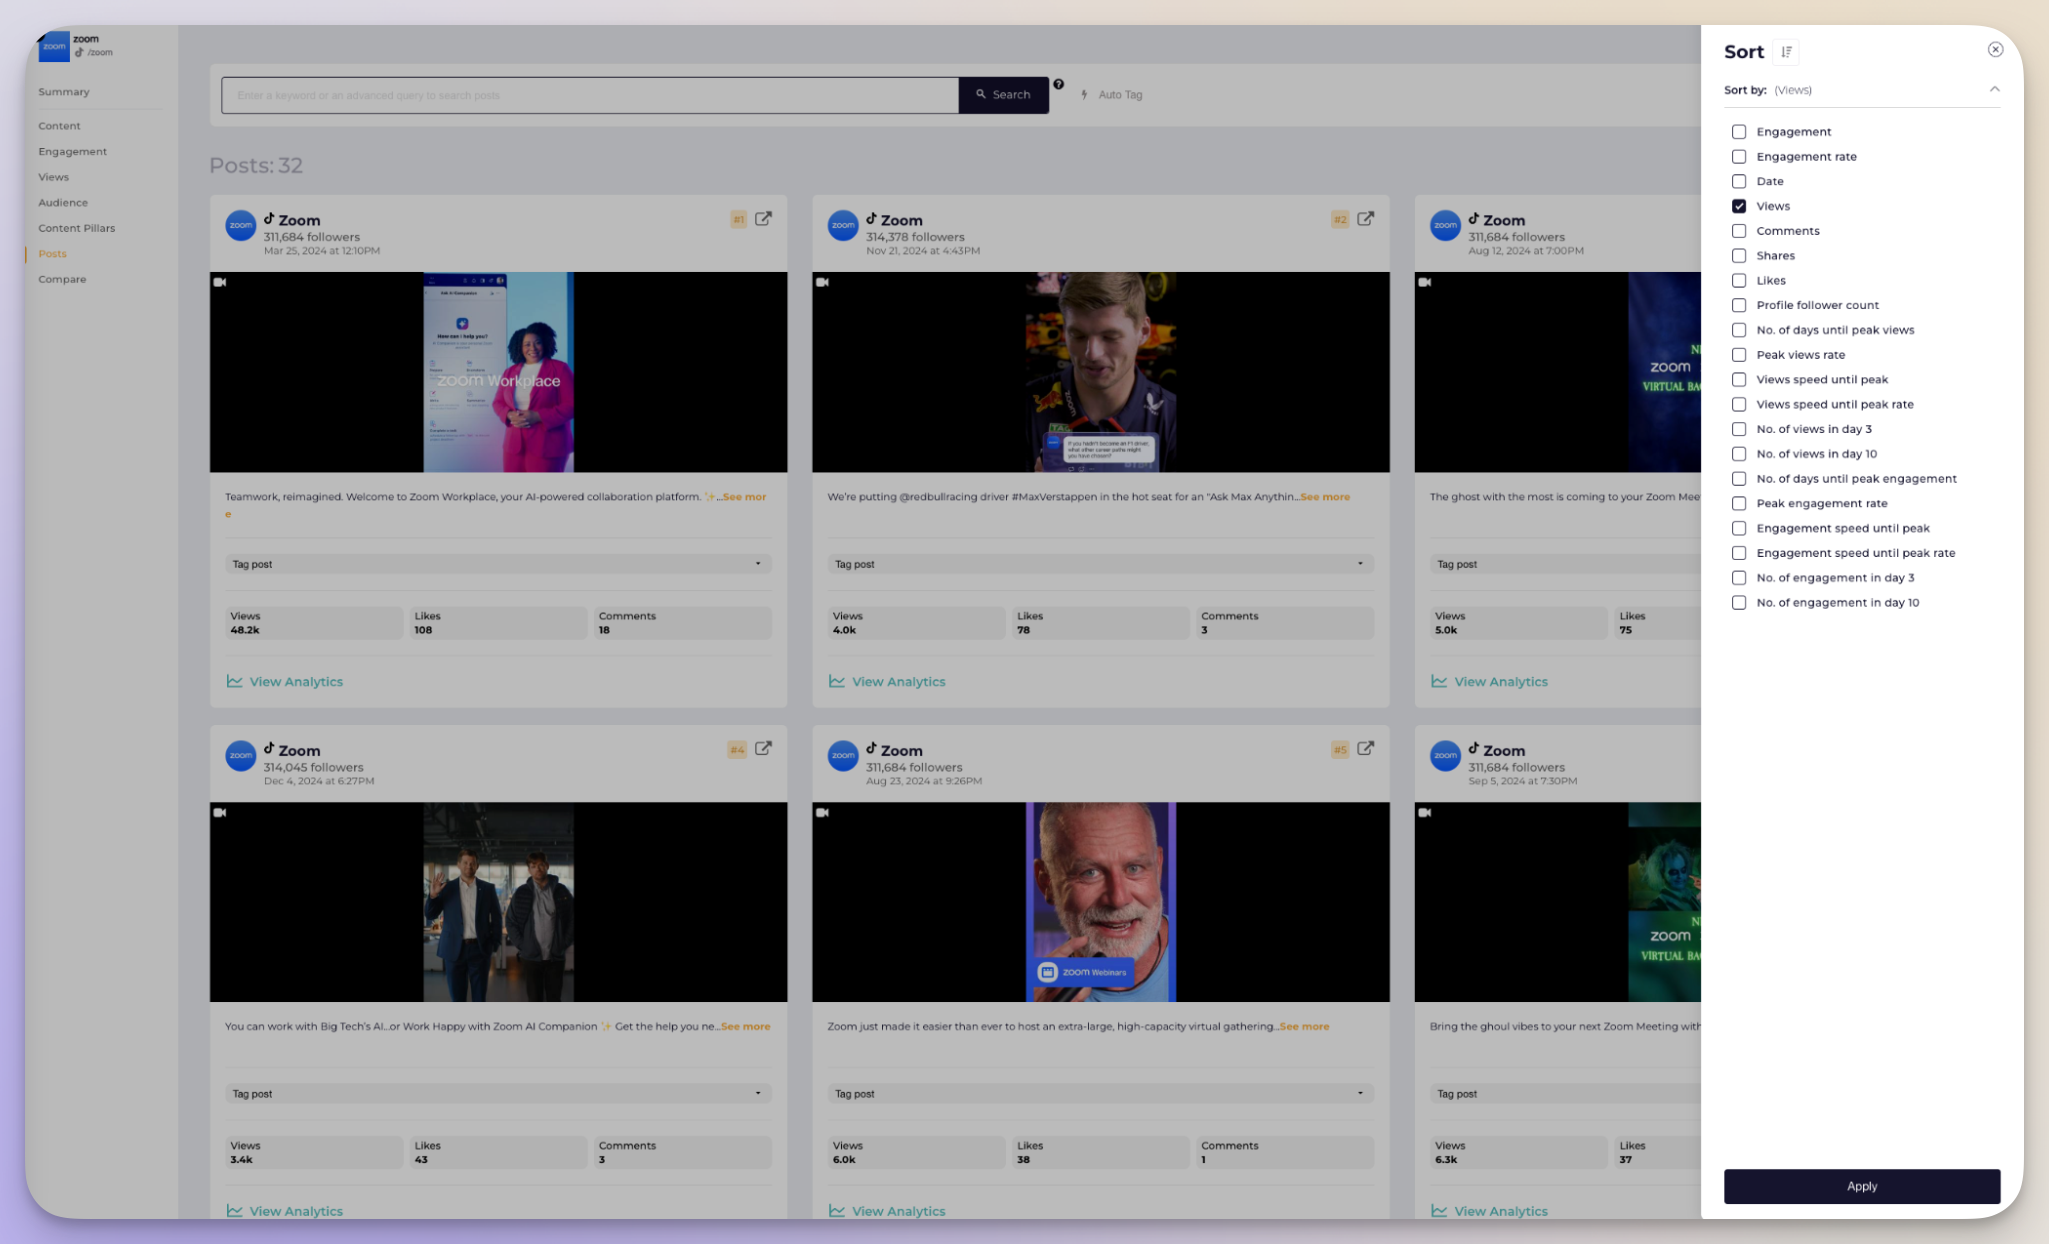The image size is (2049, 1244).
Task: Check the Likes sort option
Action: 1739,280
